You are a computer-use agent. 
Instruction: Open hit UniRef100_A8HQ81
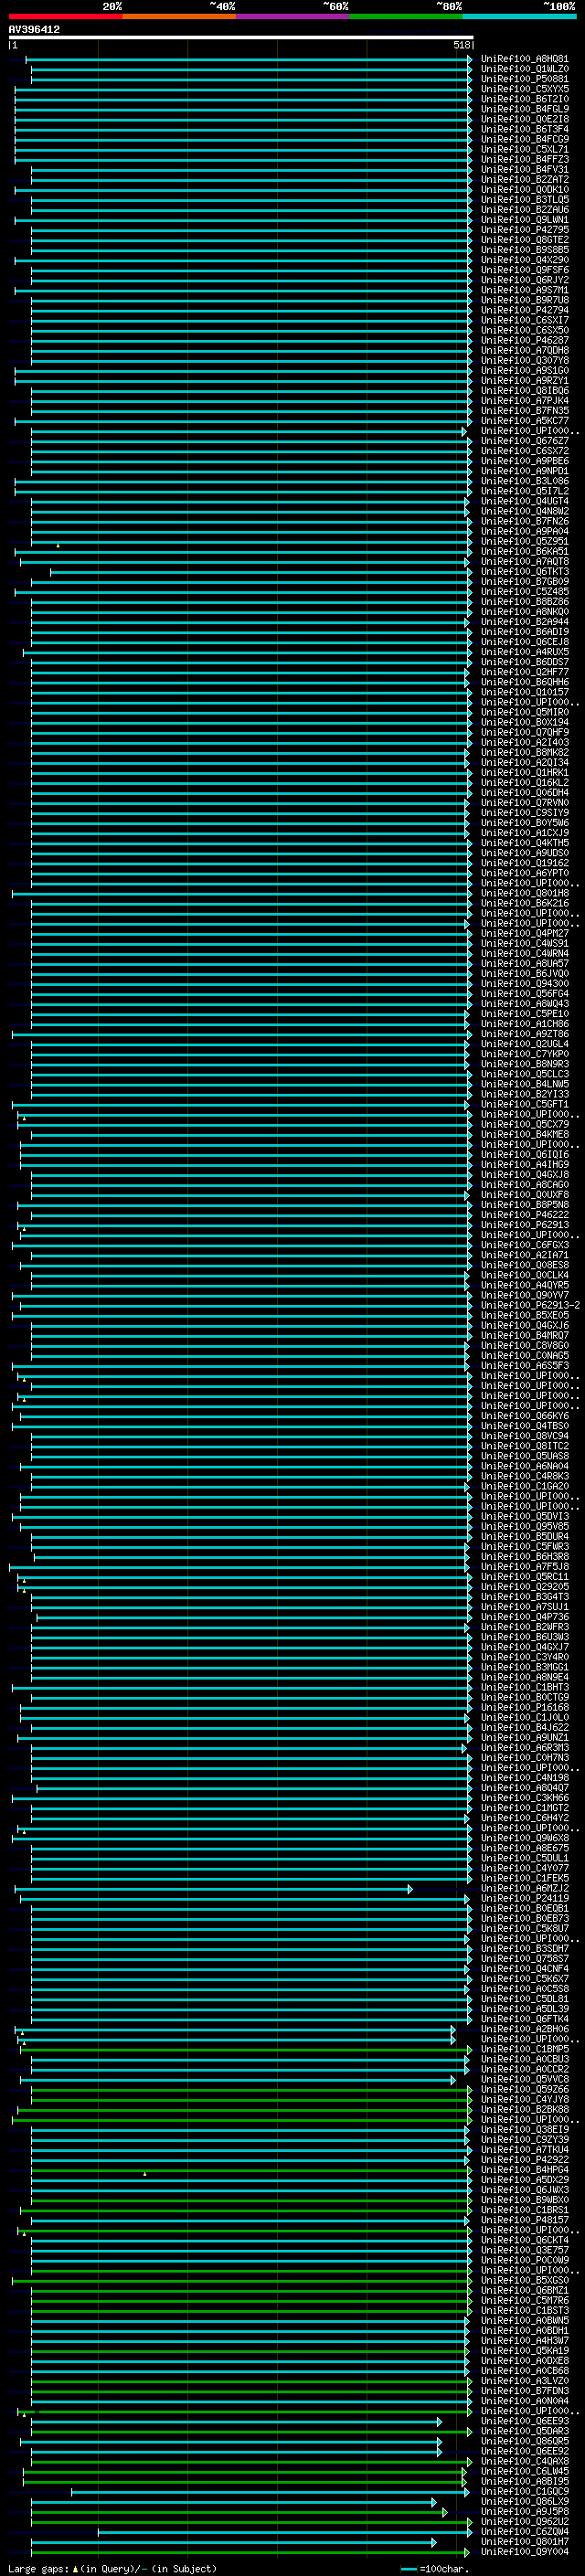tap(525, 59)
